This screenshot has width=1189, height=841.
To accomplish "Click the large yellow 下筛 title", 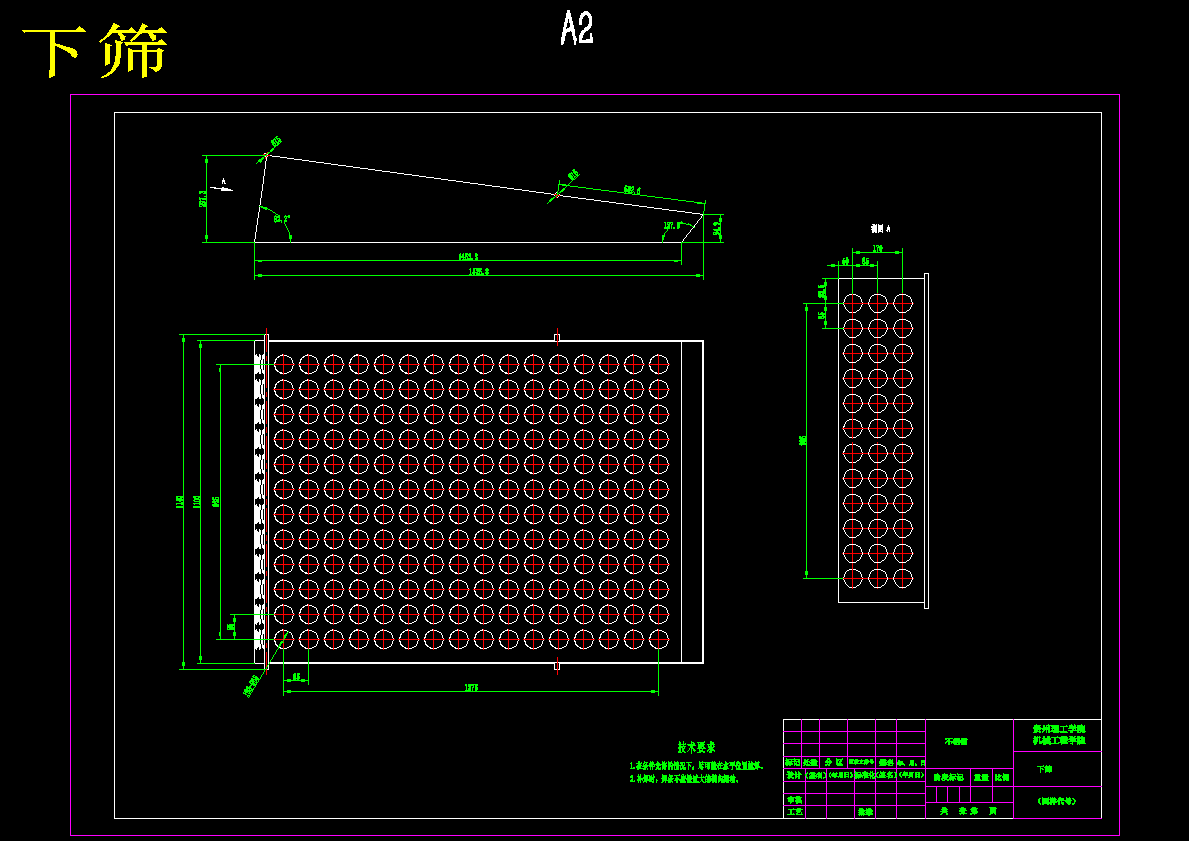I will pos(96,51).
